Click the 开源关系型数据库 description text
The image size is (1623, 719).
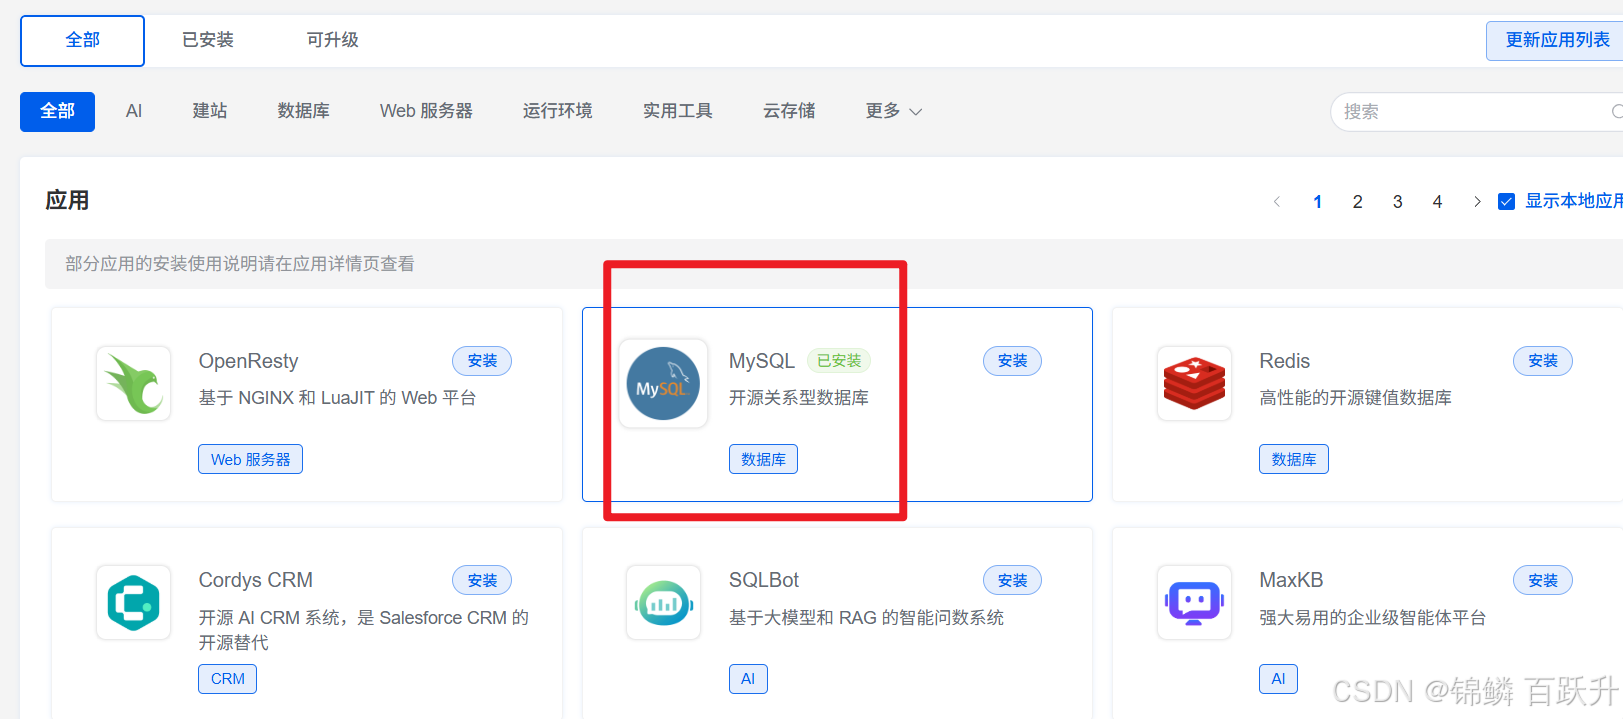coord(799,398)
